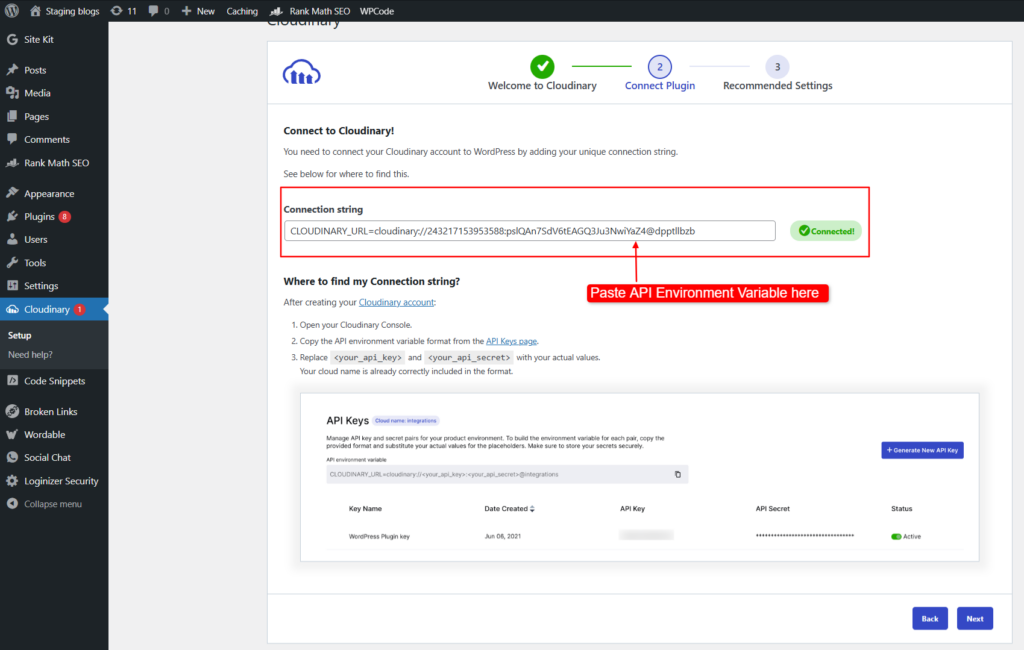This screenshot has height=650, width=1024.
Task: Click the Connected! status badge
Action: pyautogui.click(x=826, y=231)
